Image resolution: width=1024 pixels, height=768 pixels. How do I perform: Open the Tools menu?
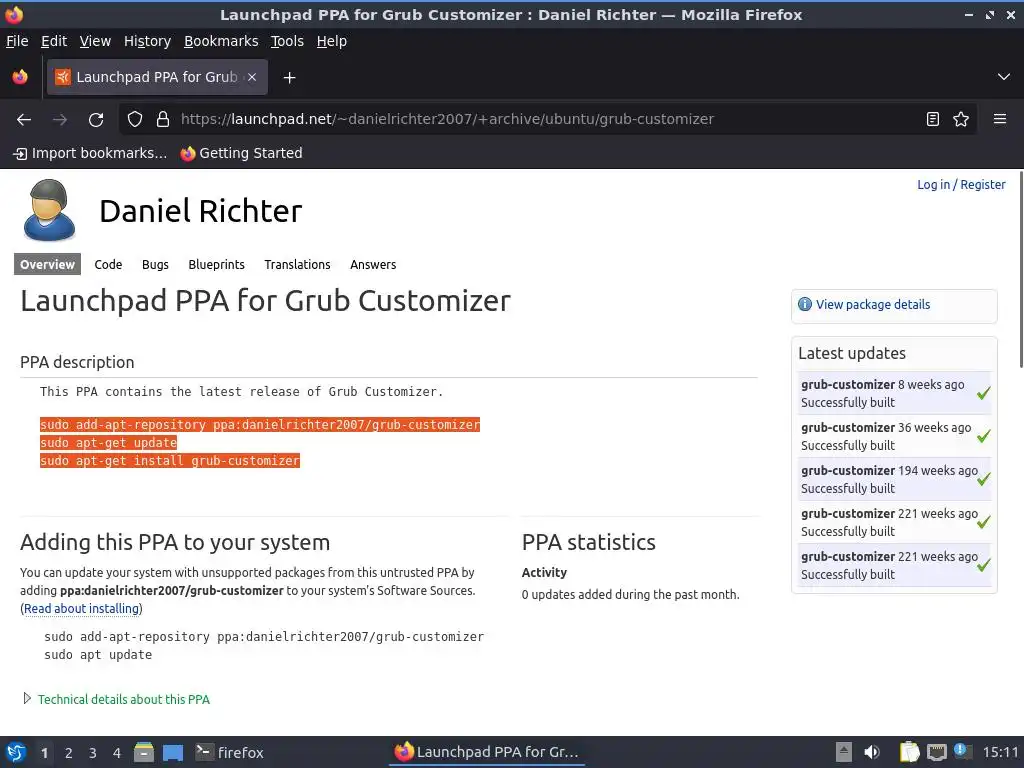(287, 41)
